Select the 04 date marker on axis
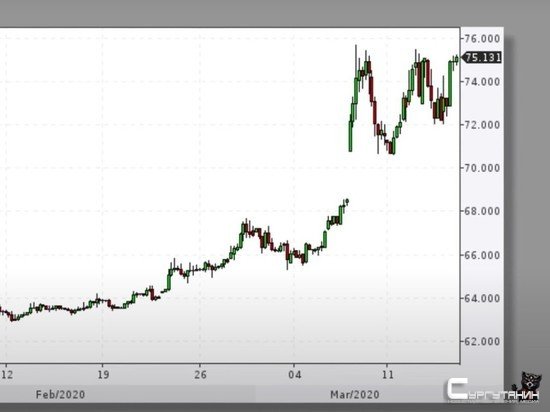This screenshot has width=550, height=412. [295, 374]
